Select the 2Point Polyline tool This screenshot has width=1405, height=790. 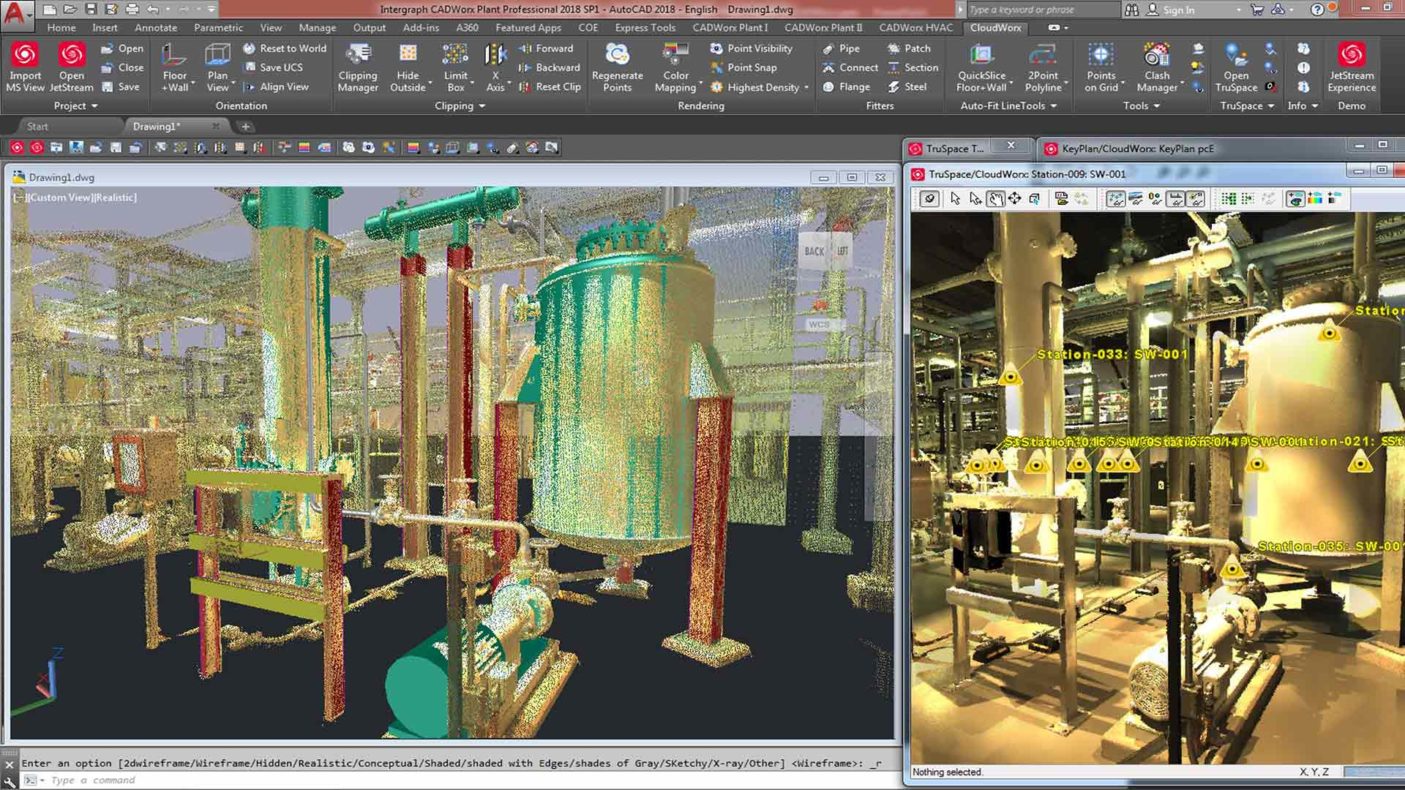tap(1043, 67)
